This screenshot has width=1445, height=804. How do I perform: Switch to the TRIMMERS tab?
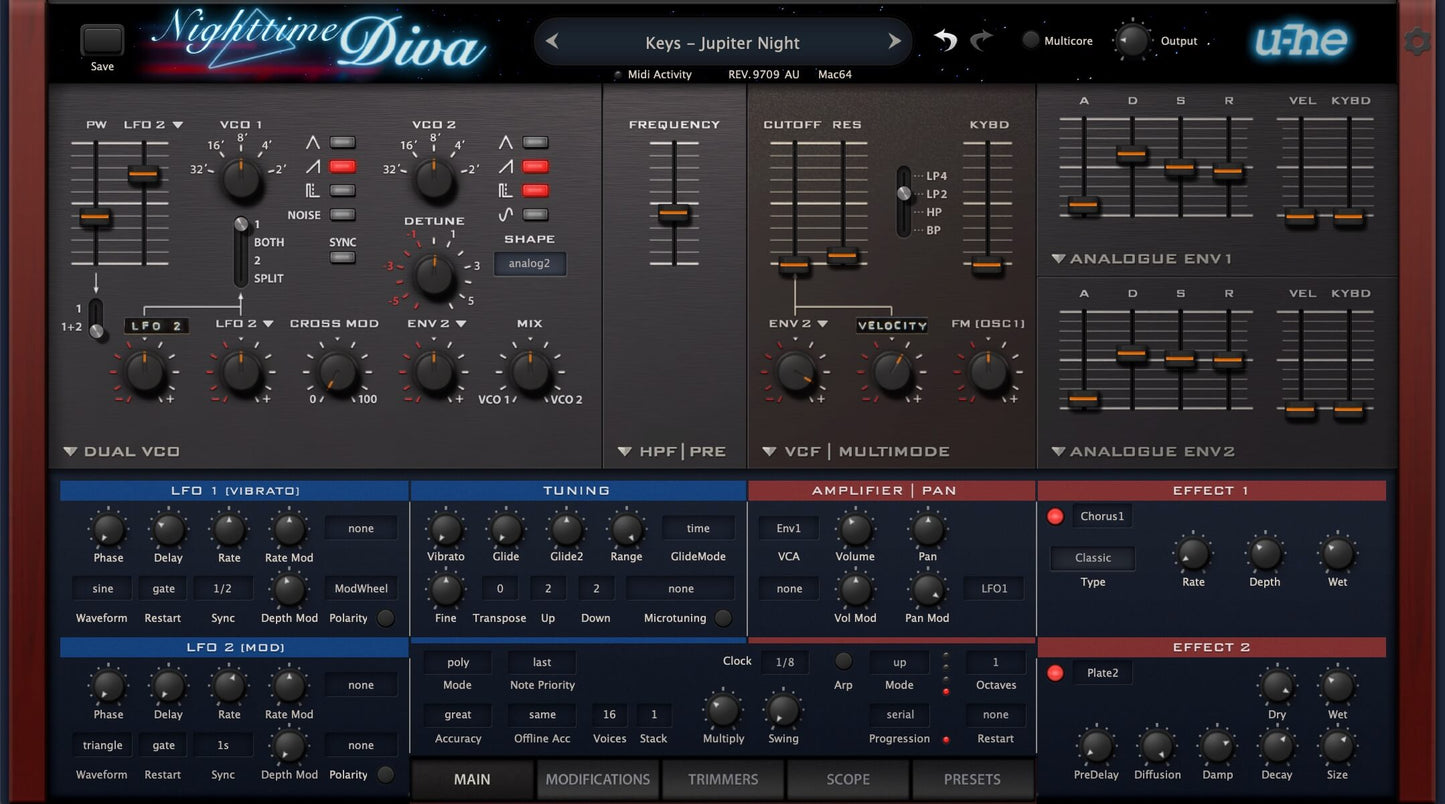[x=723, y=780]
